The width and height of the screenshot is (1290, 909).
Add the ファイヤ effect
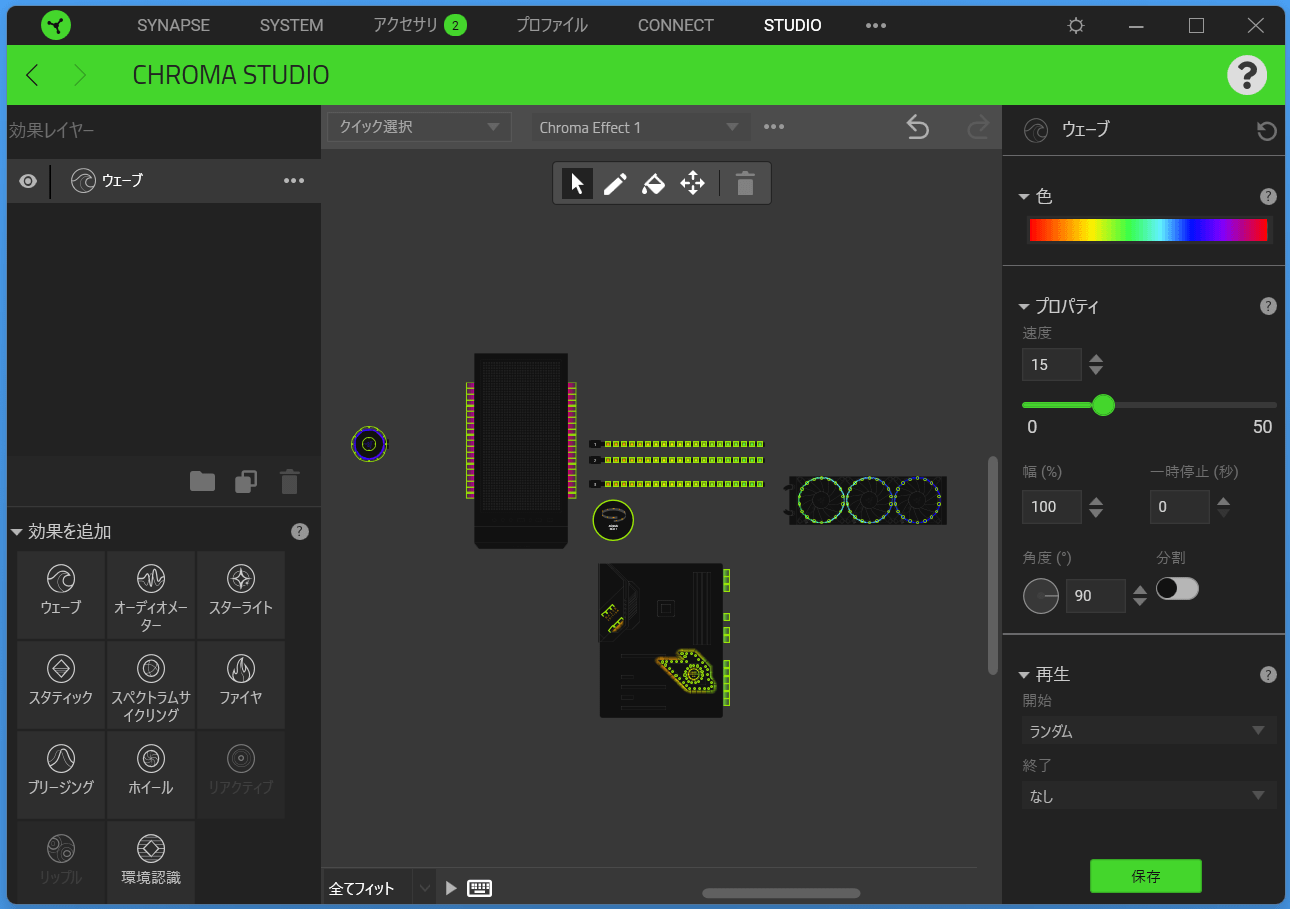point(241,684)
